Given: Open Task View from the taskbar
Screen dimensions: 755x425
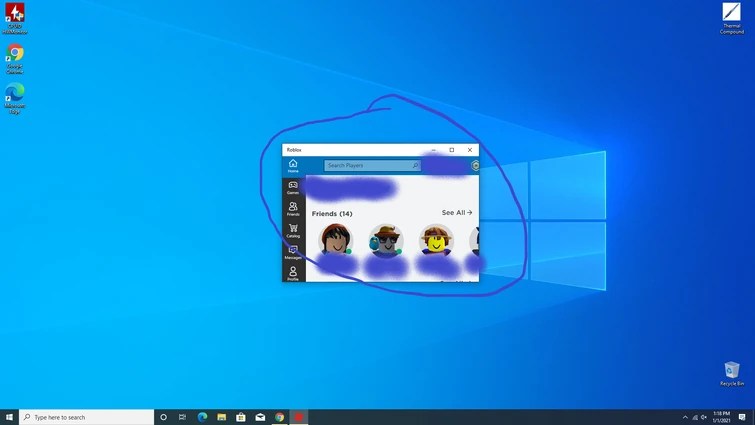Looking at the screenshot, I should 182,417.
